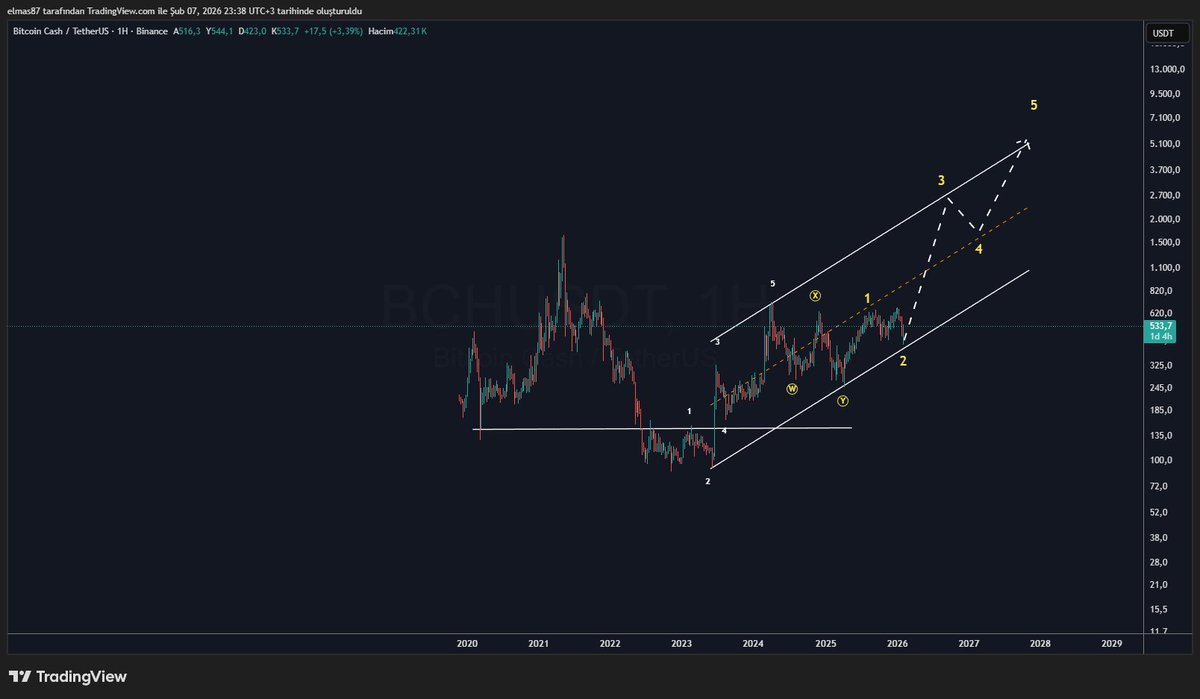Click the low value D423,0
The height and width of the screenshot is (699, 1200).
[x=251, y=31]
